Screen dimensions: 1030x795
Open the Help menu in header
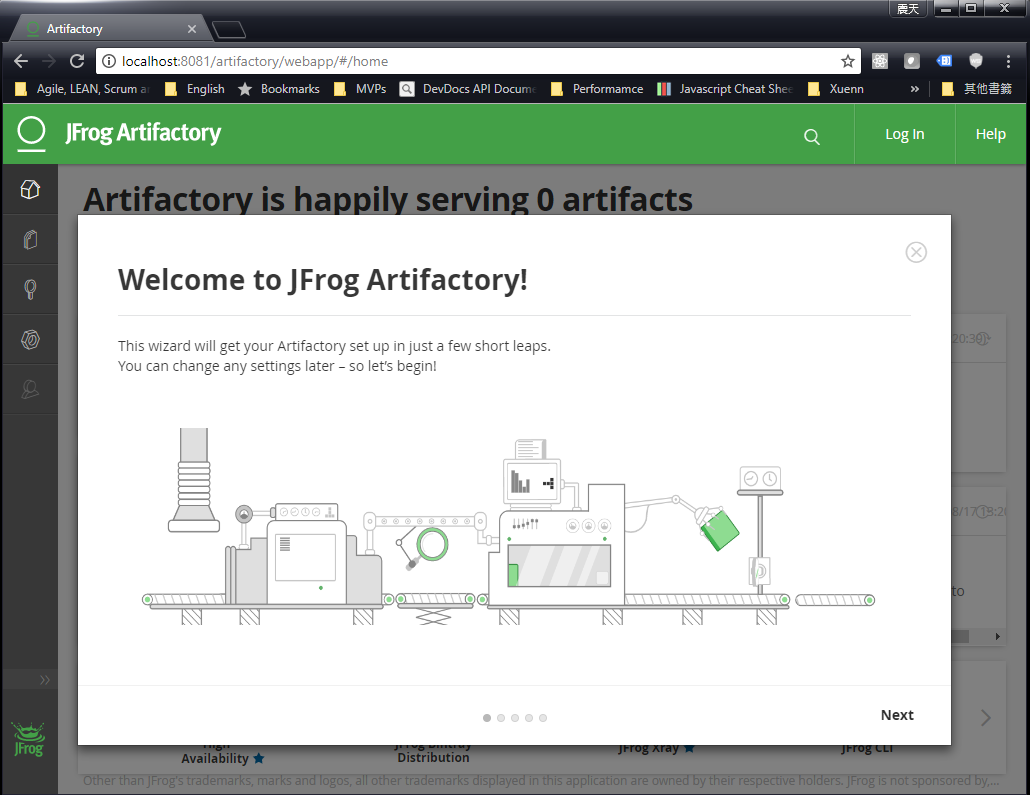[990, 134]
